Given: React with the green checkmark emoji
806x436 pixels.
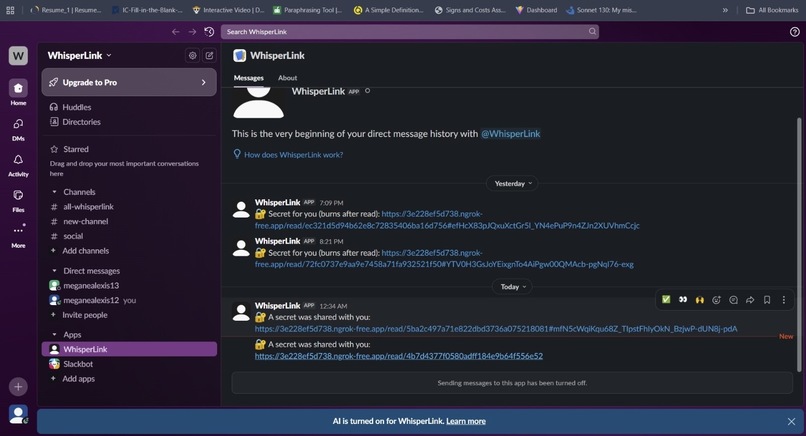Looking at the screenshot, I should click(x=666, y=299).
